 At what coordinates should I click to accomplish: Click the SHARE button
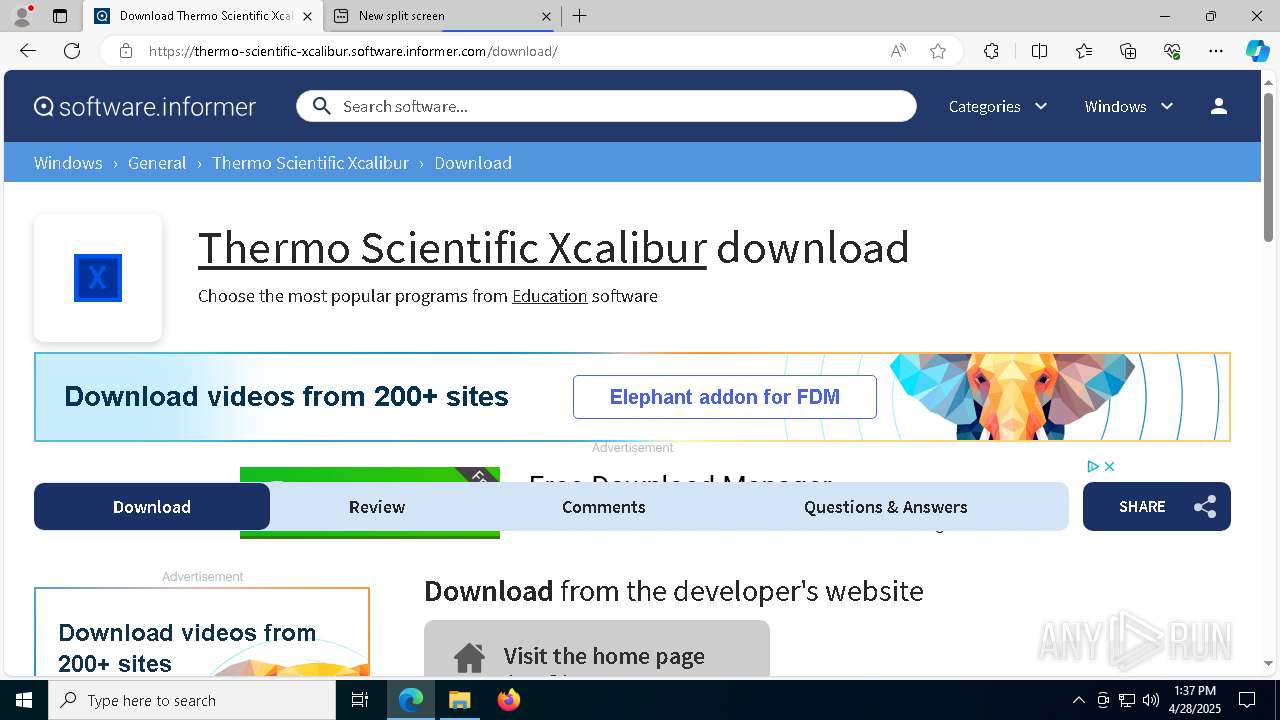(1157, 507)
